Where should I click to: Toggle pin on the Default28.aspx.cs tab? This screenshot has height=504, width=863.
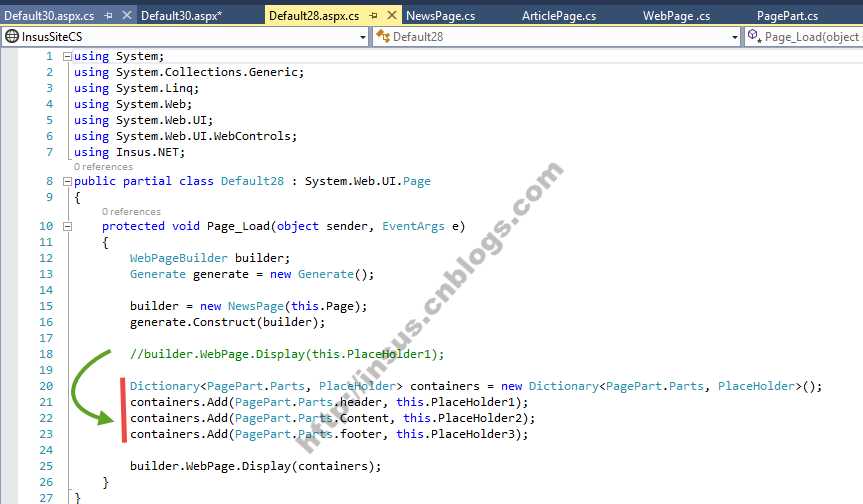tap(374, 16)
